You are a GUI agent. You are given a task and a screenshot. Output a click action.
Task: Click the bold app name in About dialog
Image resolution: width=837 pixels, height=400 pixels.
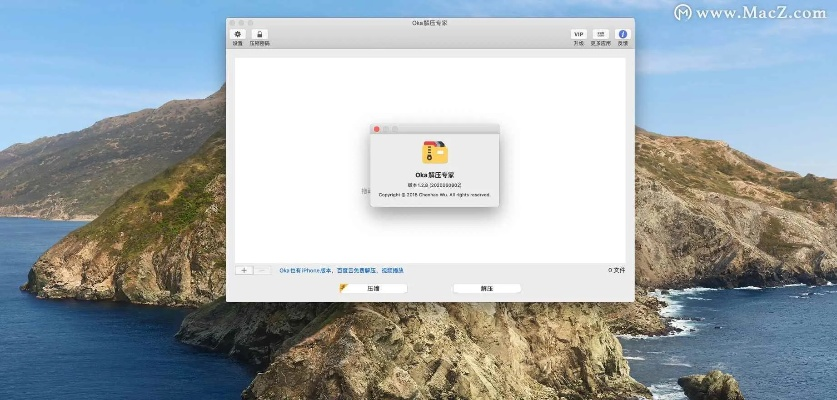click(435, 175)
